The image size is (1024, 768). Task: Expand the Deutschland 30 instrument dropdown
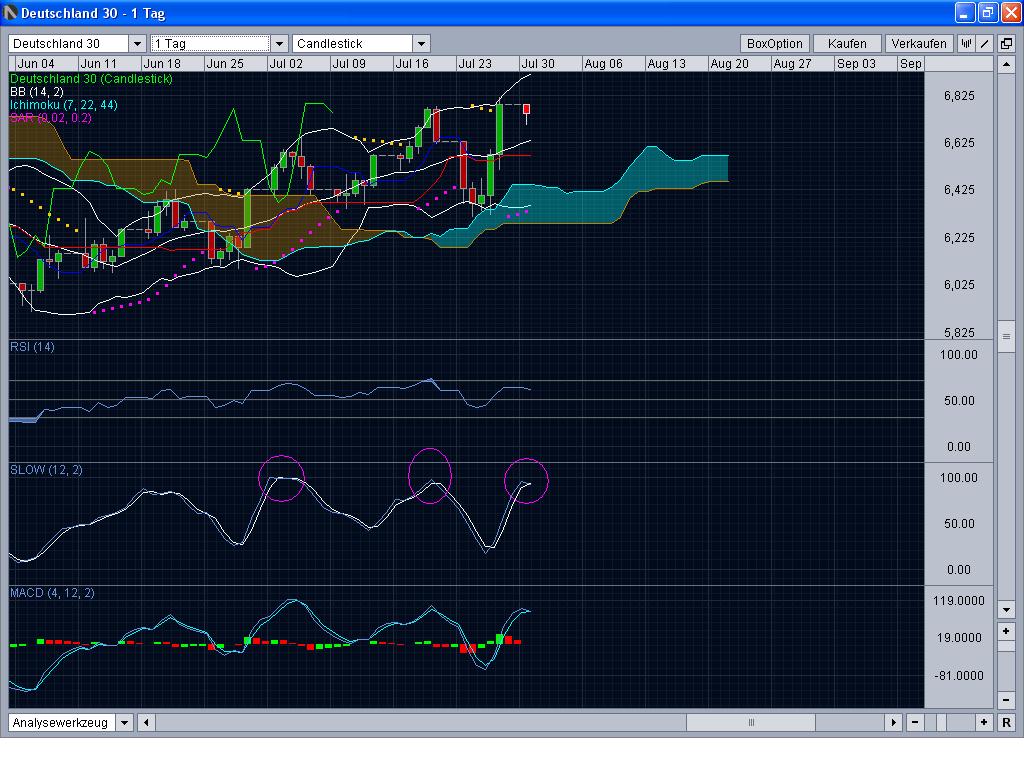[x=137, y=44]
